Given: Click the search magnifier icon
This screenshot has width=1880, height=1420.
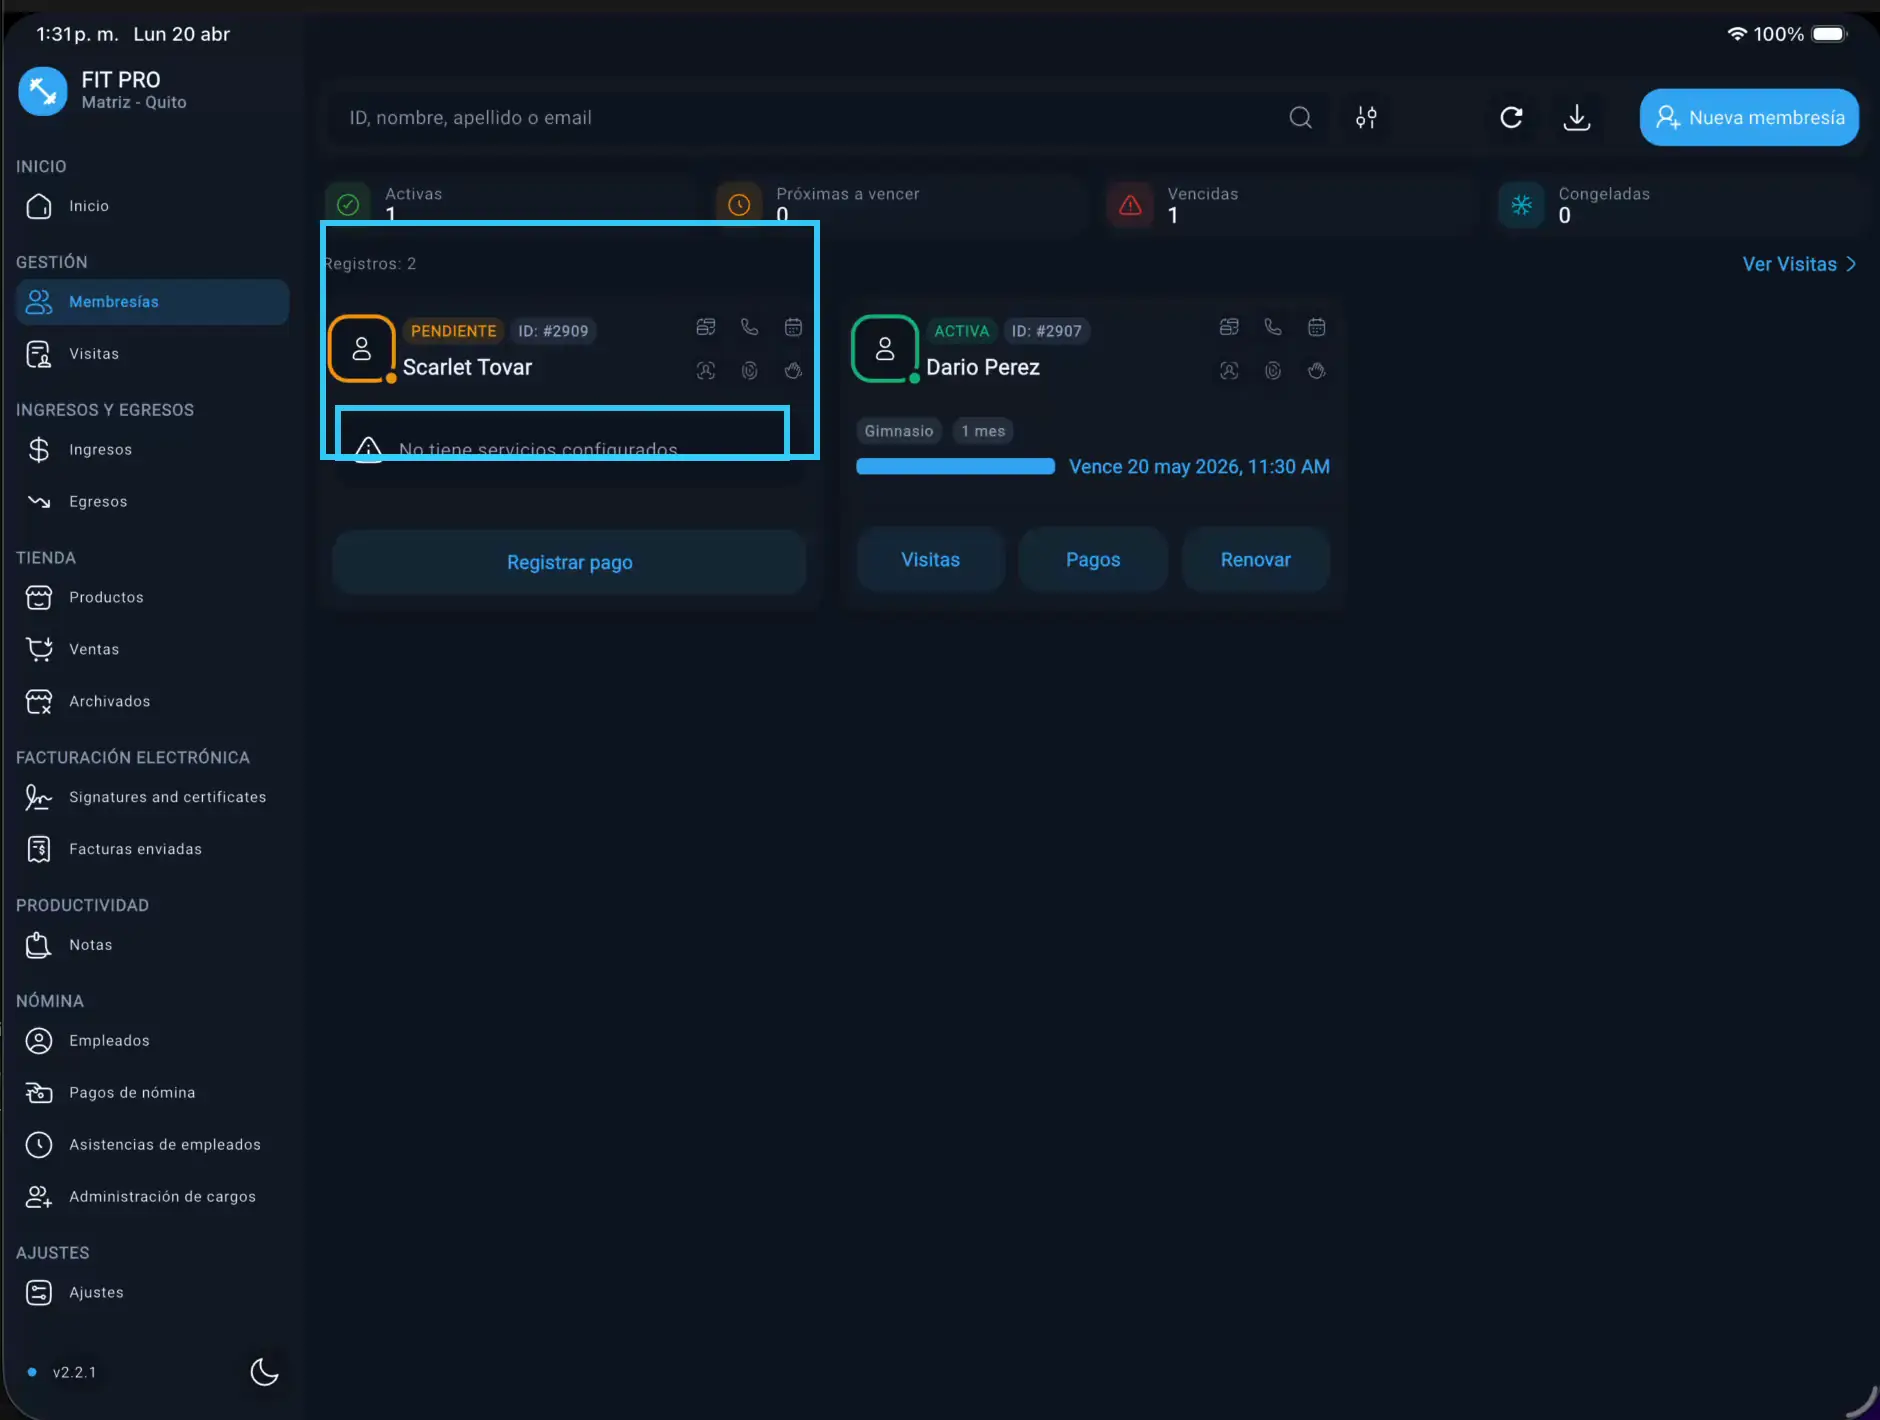Looking at the screenshot, I should pyautogui.click(x=1300, y=118).
